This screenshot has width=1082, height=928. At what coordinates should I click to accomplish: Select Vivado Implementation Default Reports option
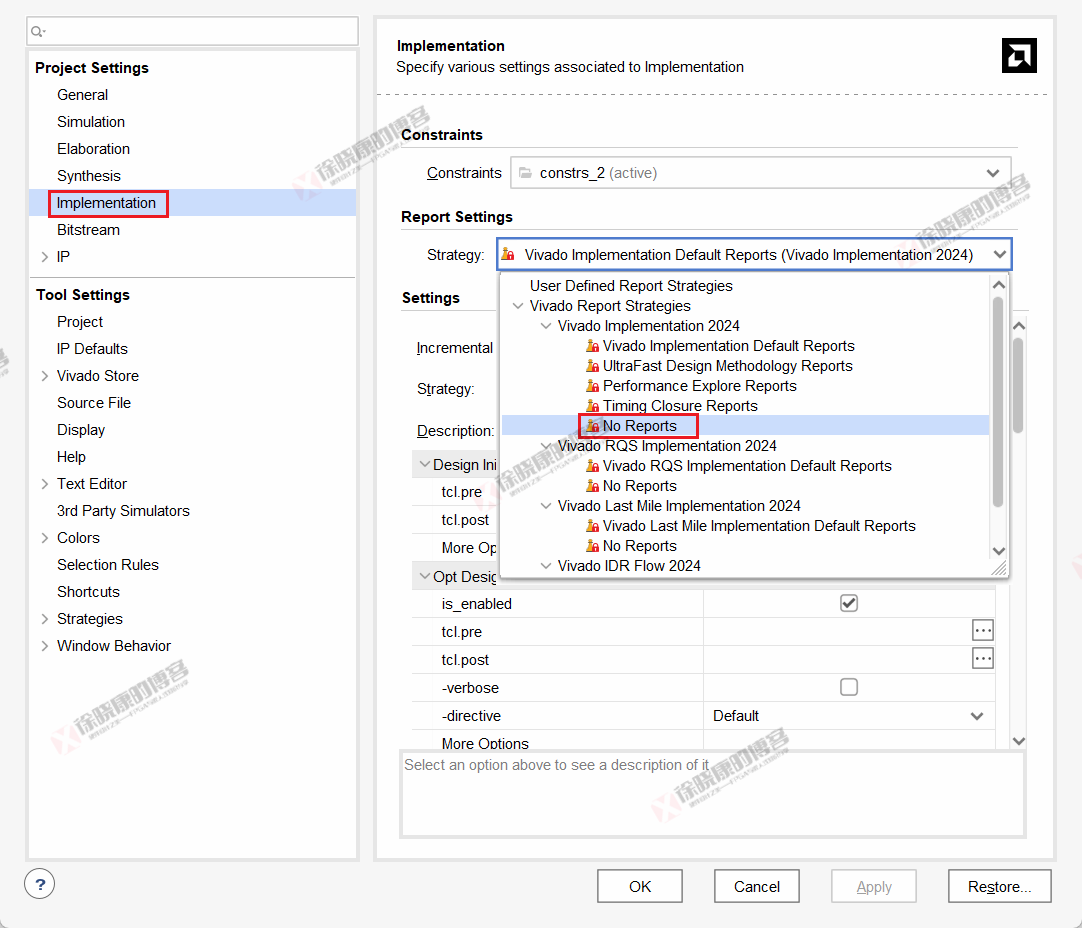729,346
